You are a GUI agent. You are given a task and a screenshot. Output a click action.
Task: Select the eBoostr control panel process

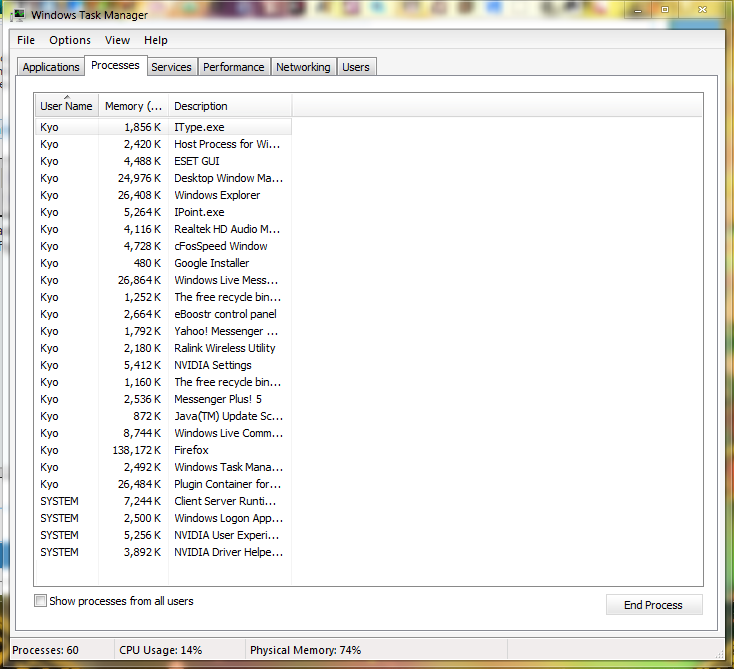pos(163,314)
